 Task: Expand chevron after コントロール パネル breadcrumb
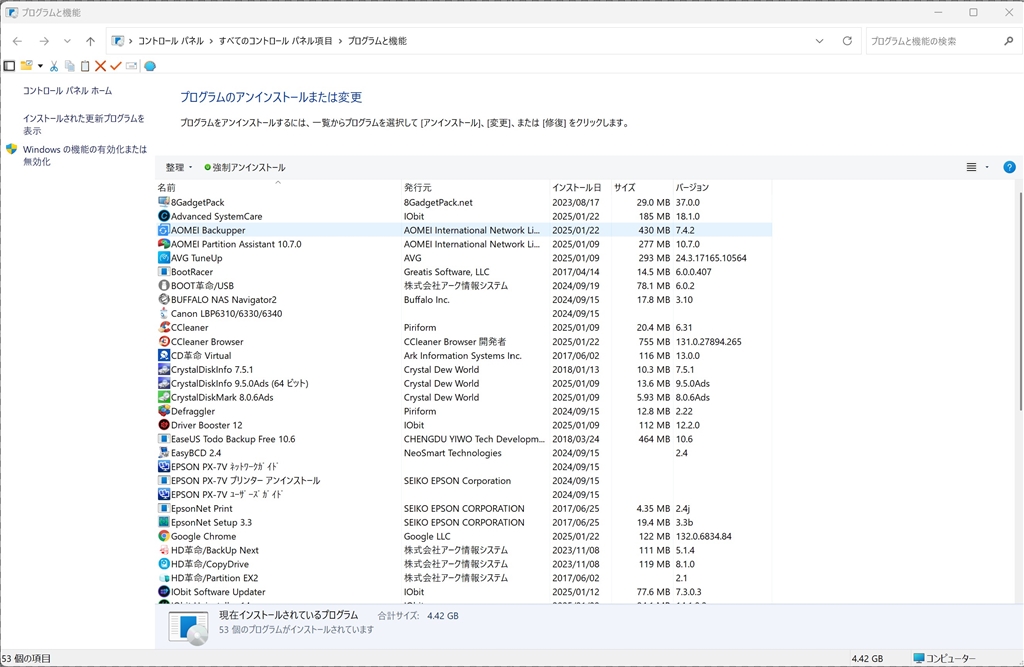[x=211, y=41]
